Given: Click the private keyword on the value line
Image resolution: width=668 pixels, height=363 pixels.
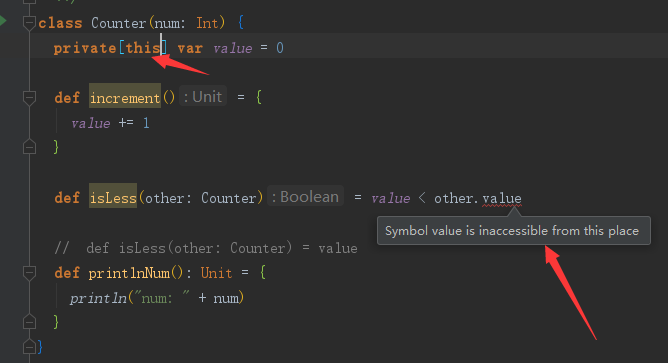Looking at the screenshot, I should [x=85, y=48].
